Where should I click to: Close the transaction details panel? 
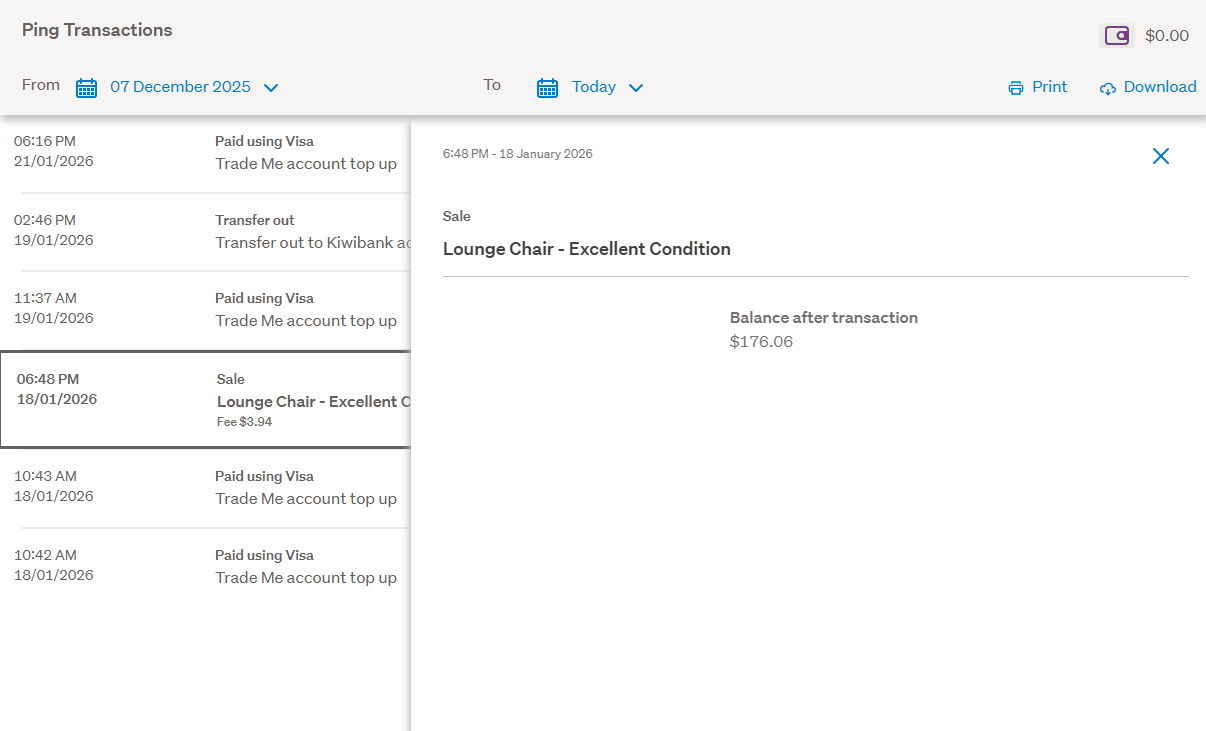coord(1160,156)
